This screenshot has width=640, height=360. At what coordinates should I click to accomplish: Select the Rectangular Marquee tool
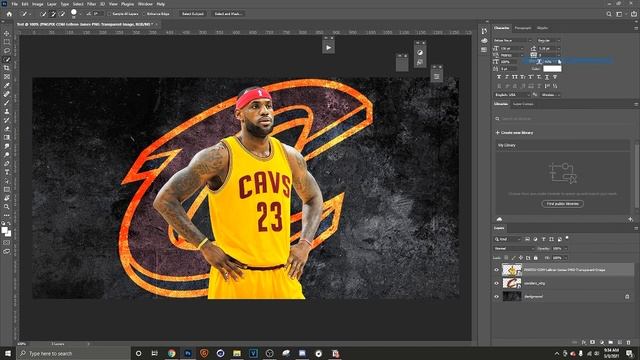pos(7,42)
